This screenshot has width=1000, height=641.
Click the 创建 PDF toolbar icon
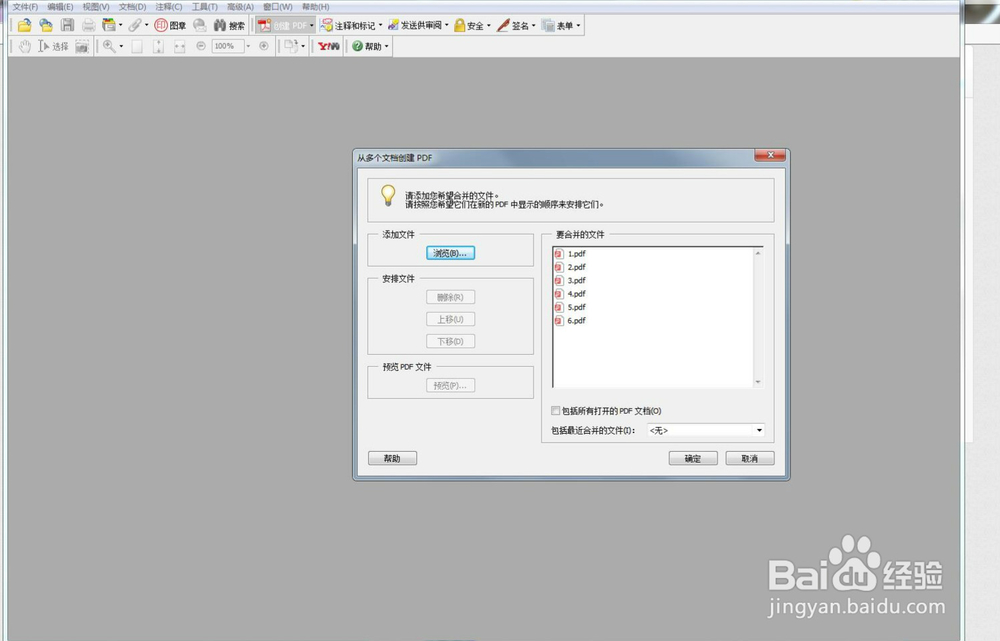(x=265, y=26)
